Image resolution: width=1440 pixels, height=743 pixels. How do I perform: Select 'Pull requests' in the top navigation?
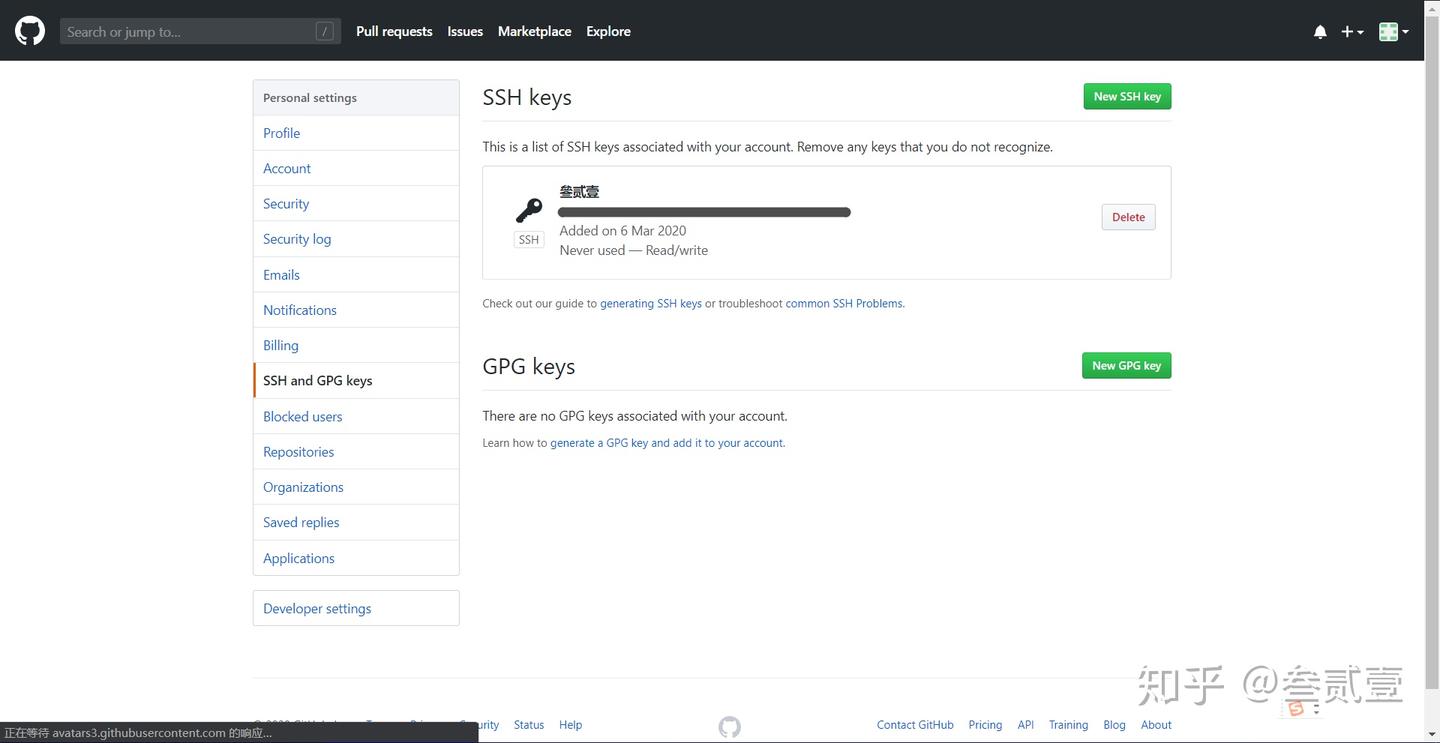393,31
